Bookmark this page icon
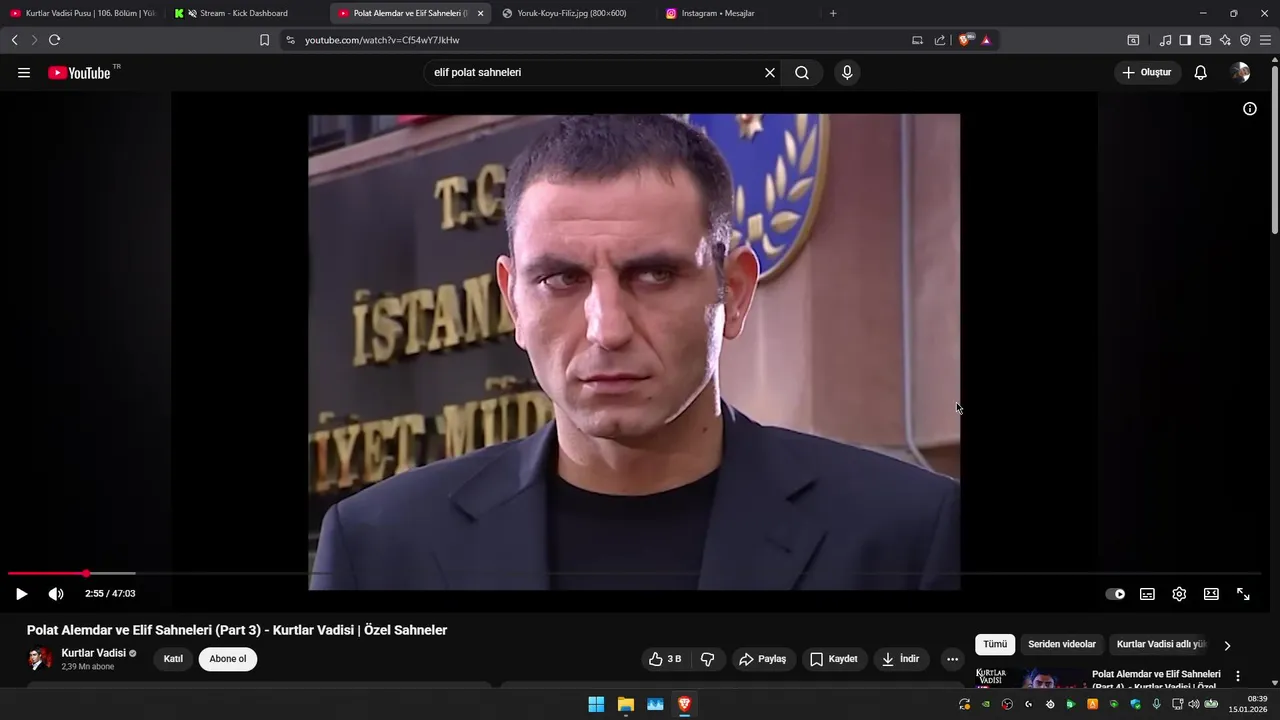Screen dimensions: 1280x720 (x=264, y=40)
